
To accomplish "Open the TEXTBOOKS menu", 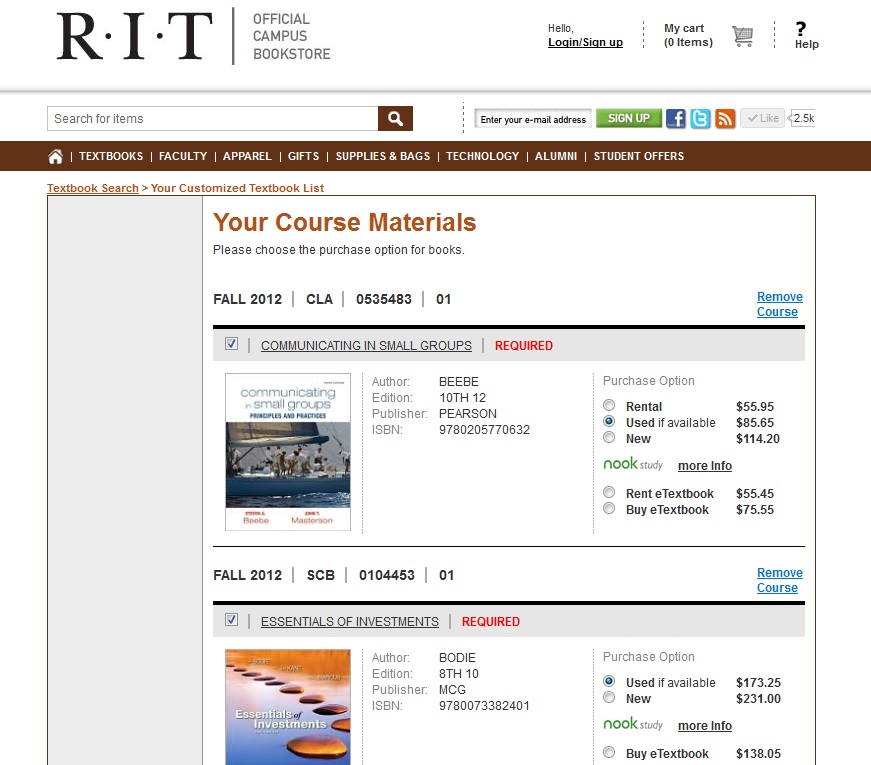I will 110,156.
